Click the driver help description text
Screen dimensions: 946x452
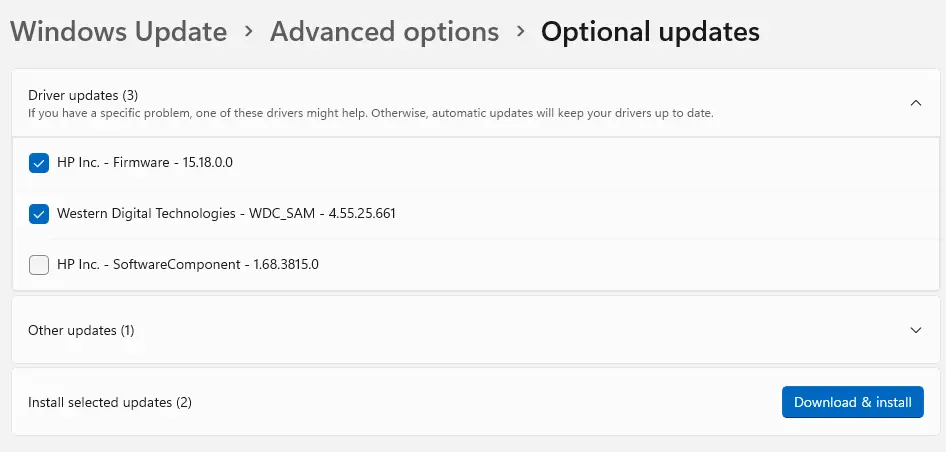(x=370, y=113)
